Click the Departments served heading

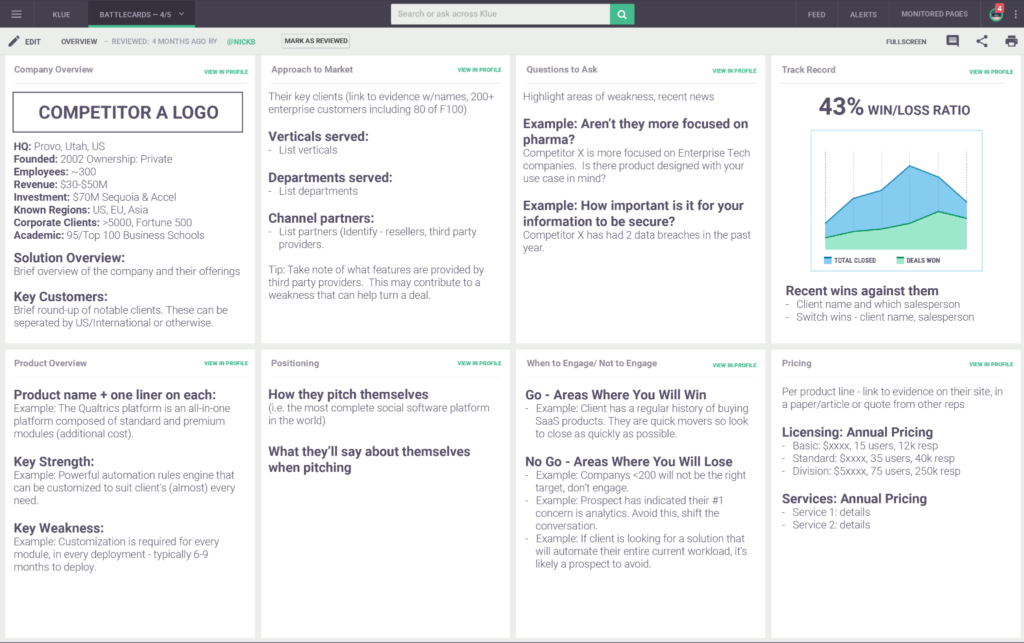(x=330, y=178)
